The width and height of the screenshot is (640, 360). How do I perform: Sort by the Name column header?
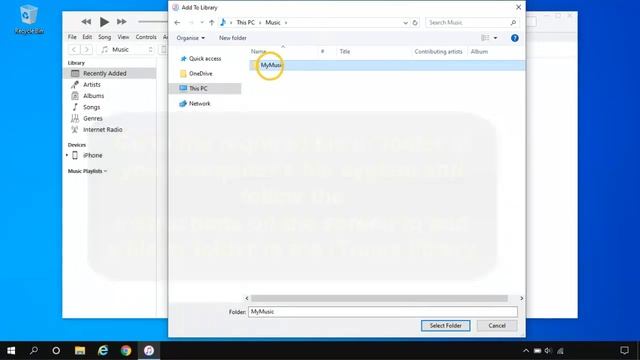pos(258,51)
